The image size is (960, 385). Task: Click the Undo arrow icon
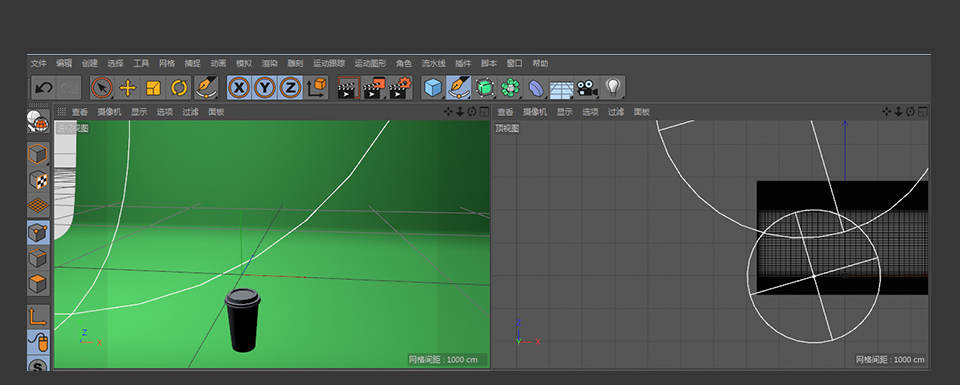43,88
